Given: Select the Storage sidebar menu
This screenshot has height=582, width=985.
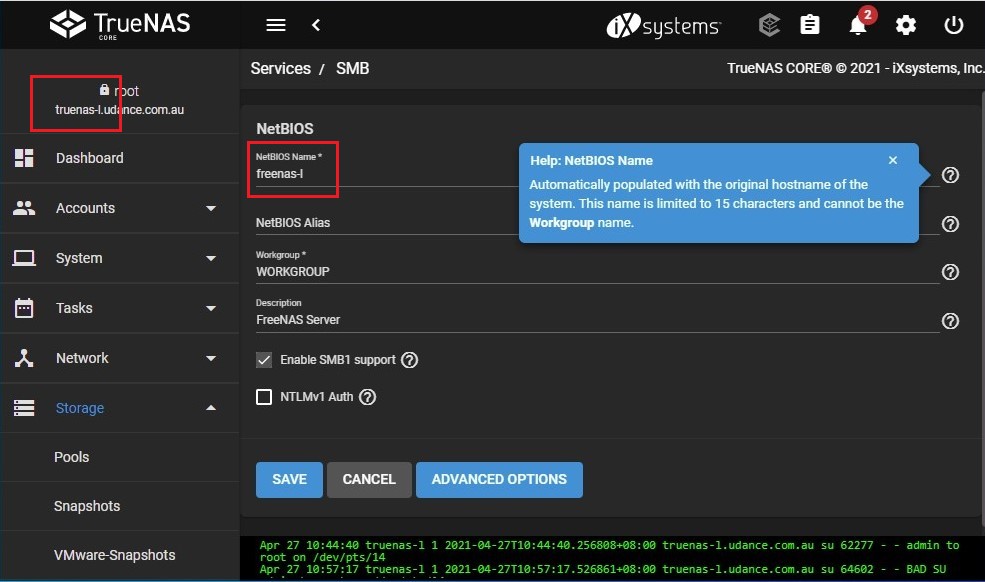Looking at the screenshot, I should tap(119, 408).
